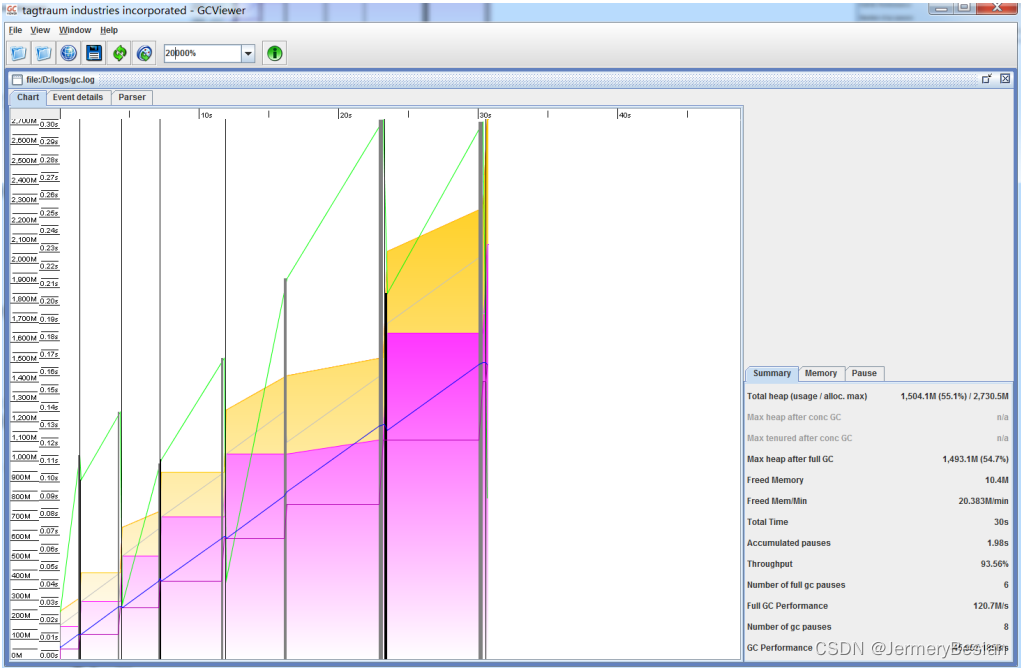Click Total heap (usage / alloc. max) label
This screenshot has height=668, width=1021.
(x=807, y=396)
